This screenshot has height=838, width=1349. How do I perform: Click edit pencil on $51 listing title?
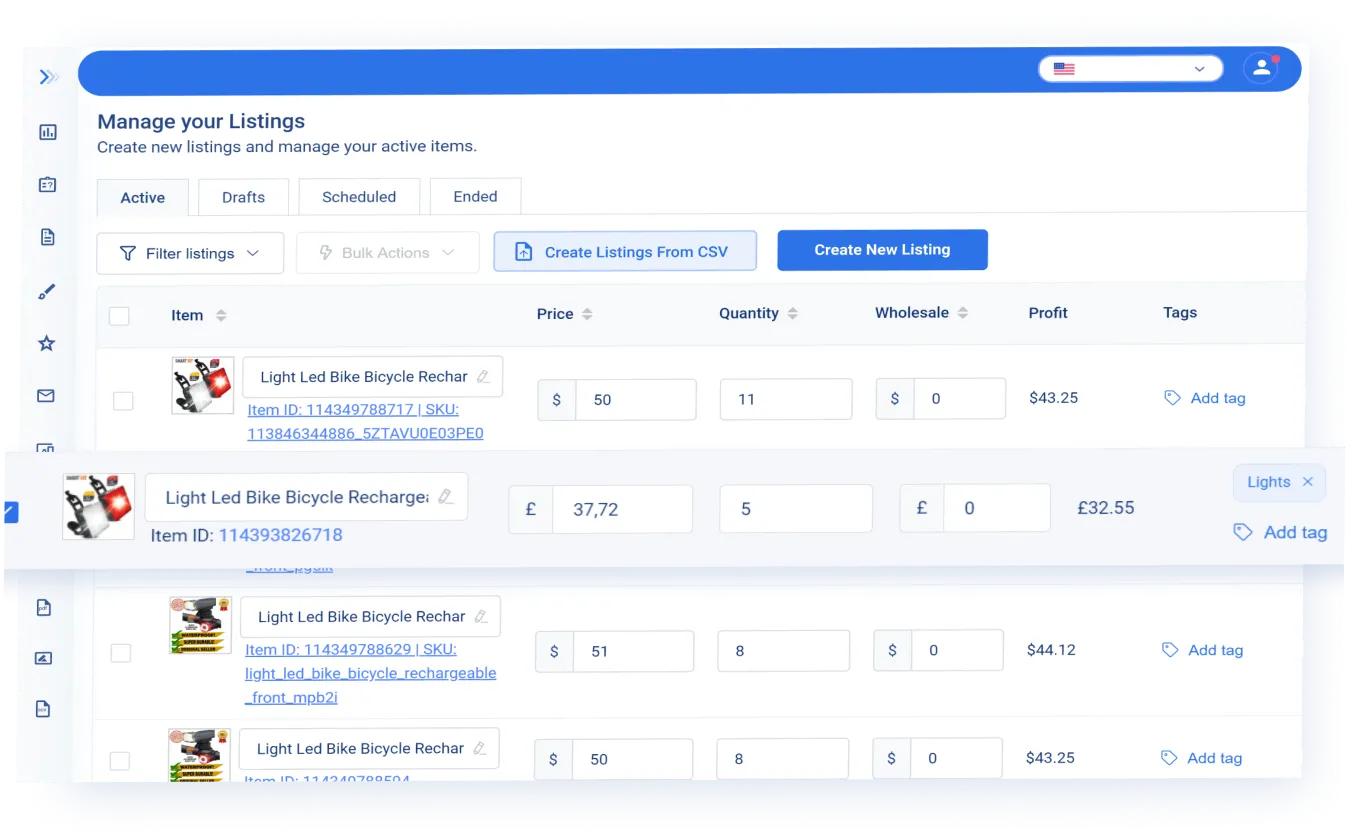pos(482,617)
